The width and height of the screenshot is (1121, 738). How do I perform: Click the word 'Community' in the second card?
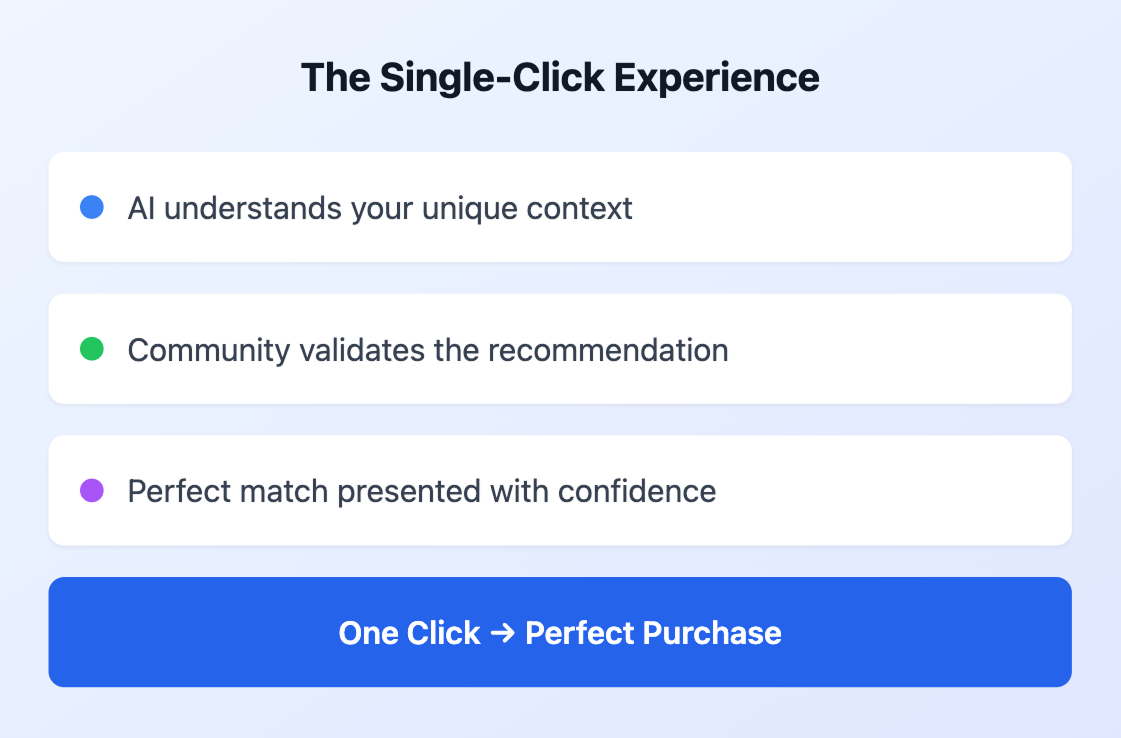[209, 350]
